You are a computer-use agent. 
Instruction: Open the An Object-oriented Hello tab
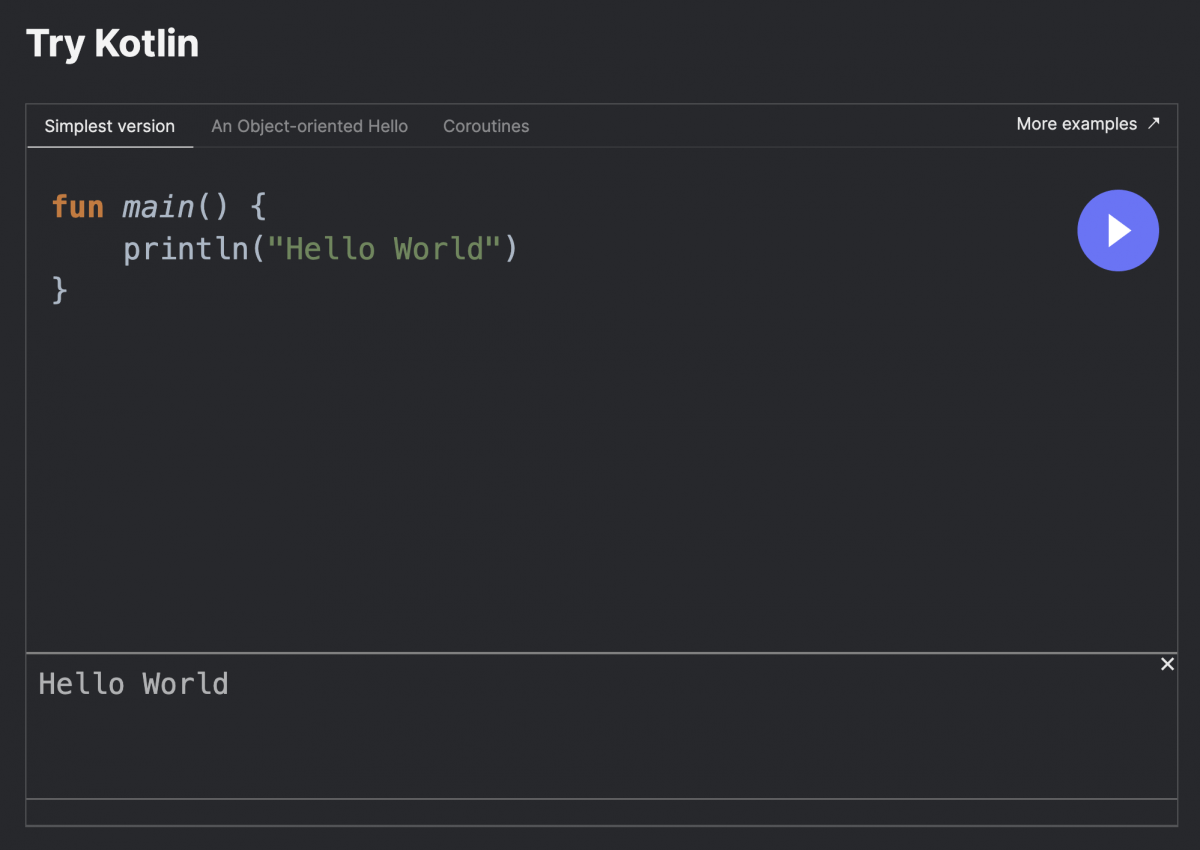click(309, 126)
